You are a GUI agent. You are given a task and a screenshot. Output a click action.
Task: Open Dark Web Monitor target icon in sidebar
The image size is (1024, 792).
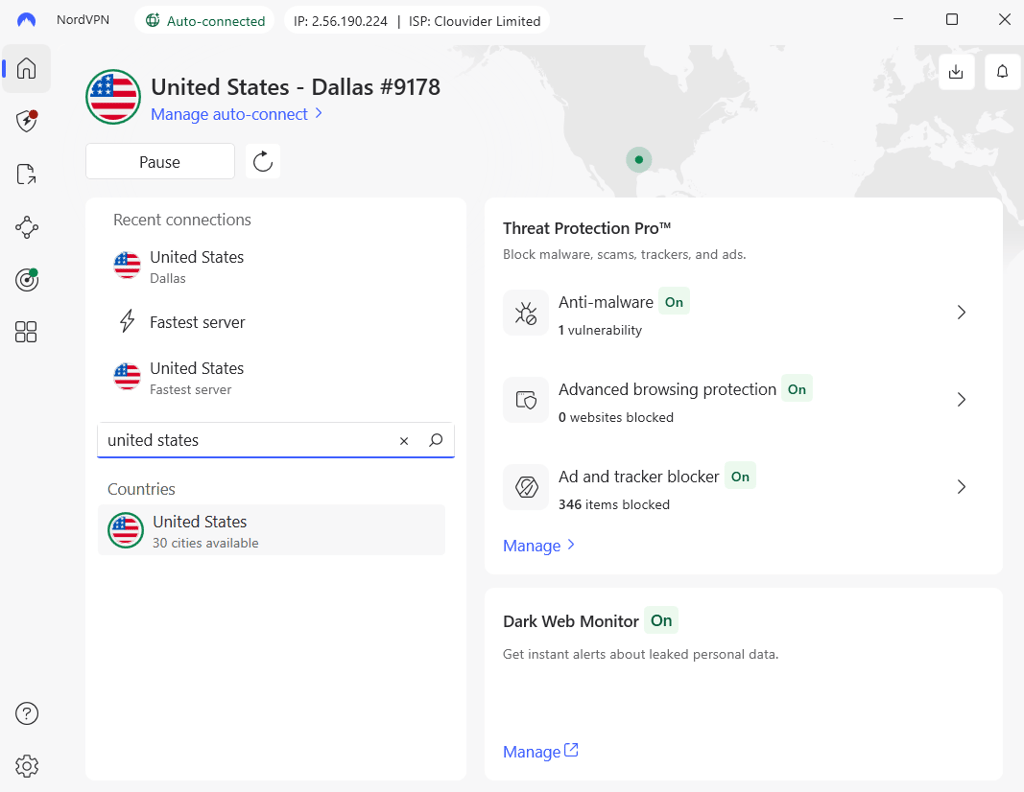pos(27,279)
